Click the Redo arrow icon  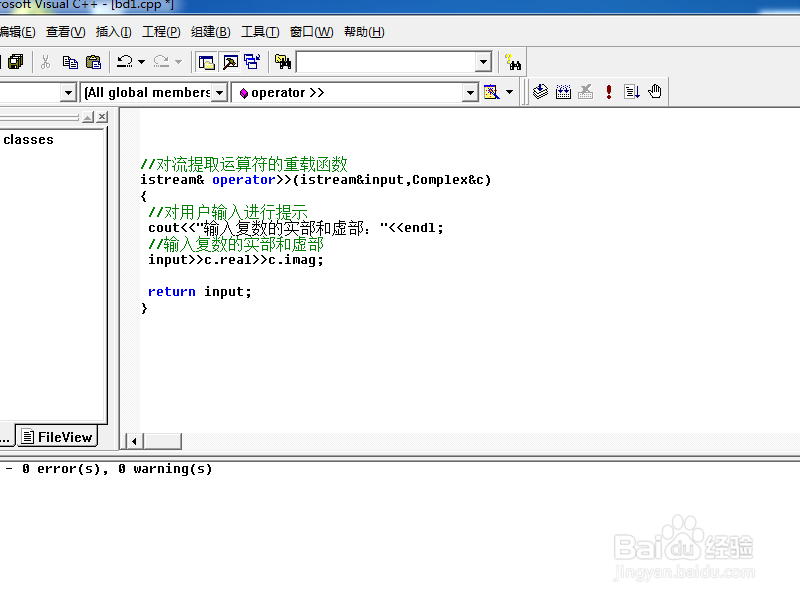(x=161, y=62)
